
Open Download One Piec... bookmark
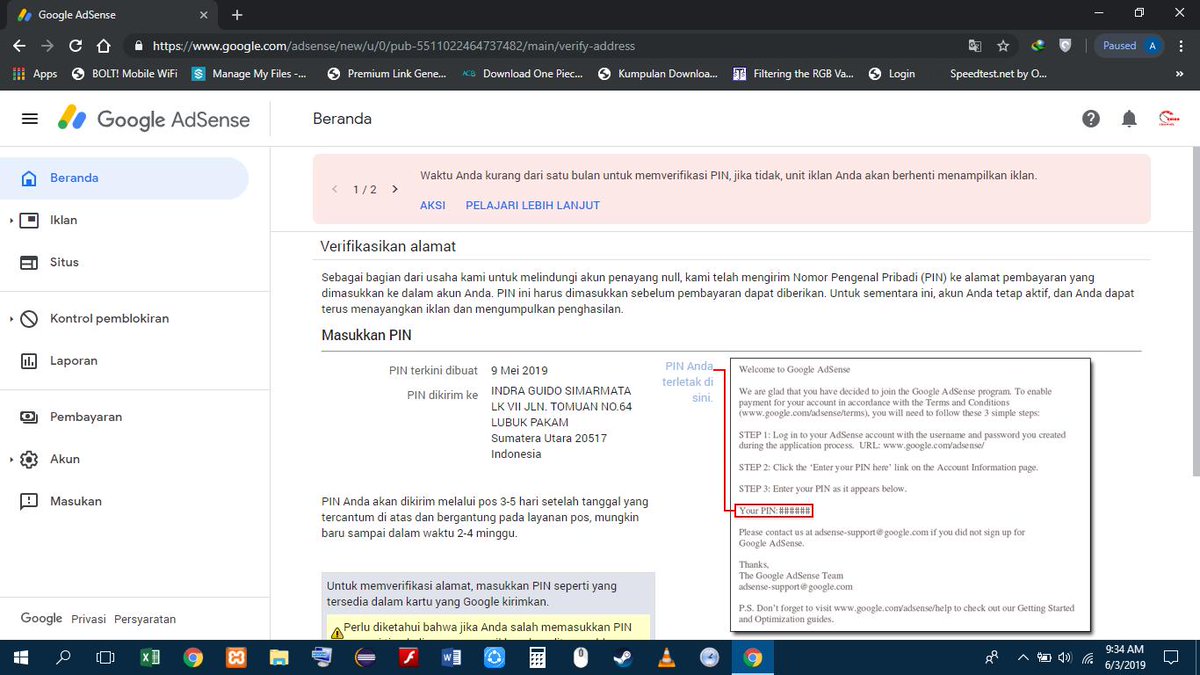coord(522,73)
